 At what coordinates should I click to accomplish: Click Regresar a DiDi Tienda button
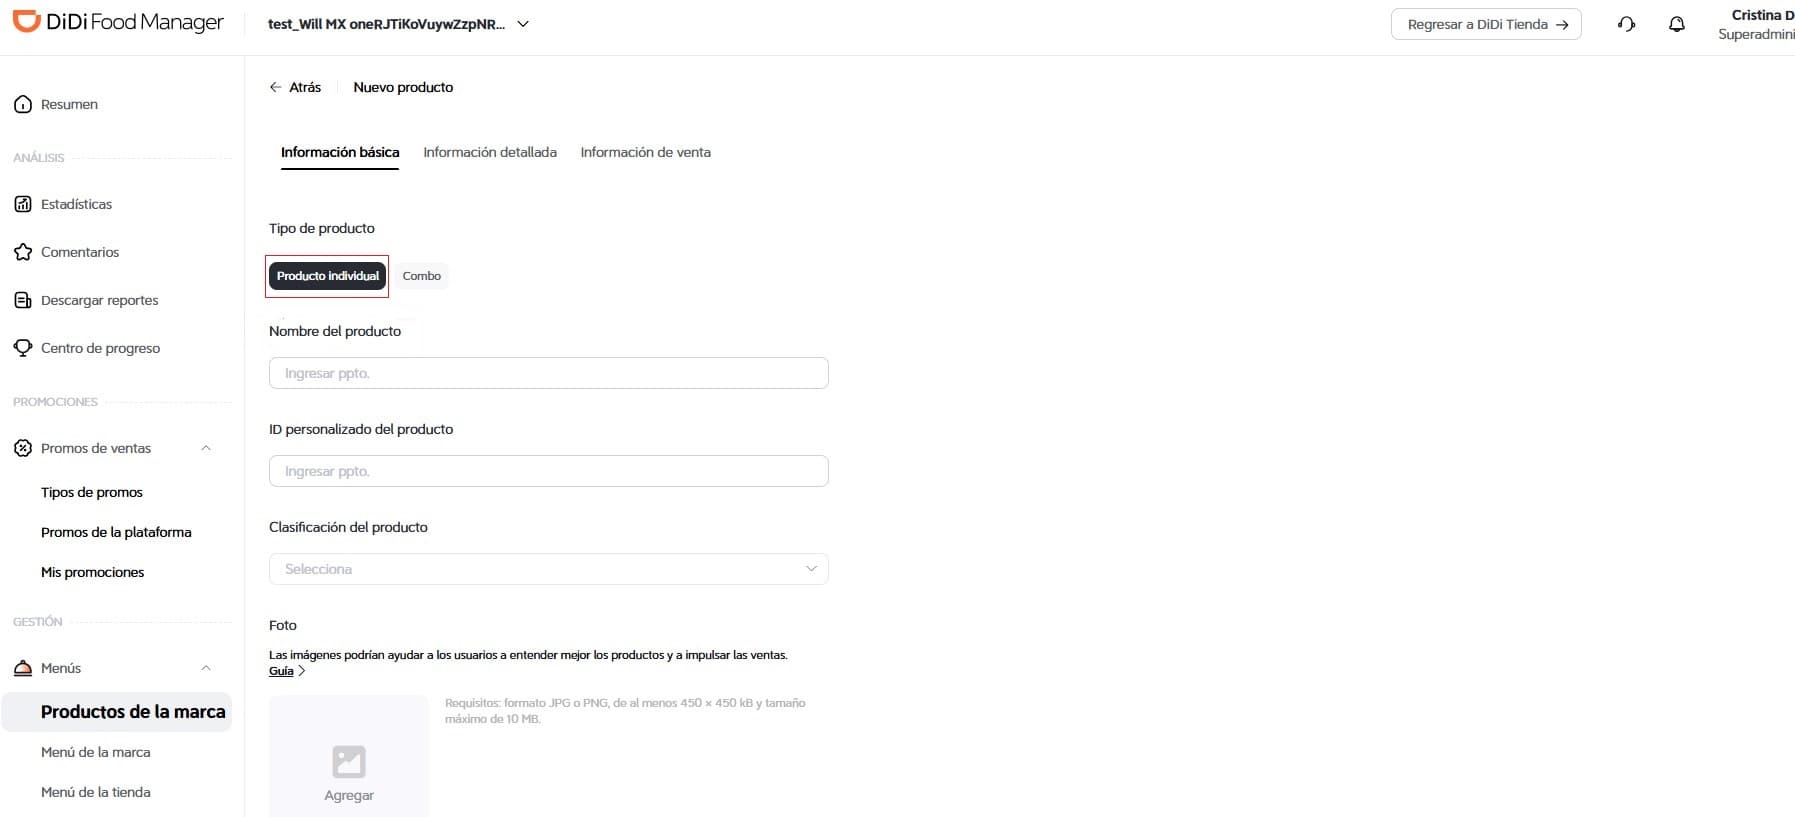point(1486,24)
